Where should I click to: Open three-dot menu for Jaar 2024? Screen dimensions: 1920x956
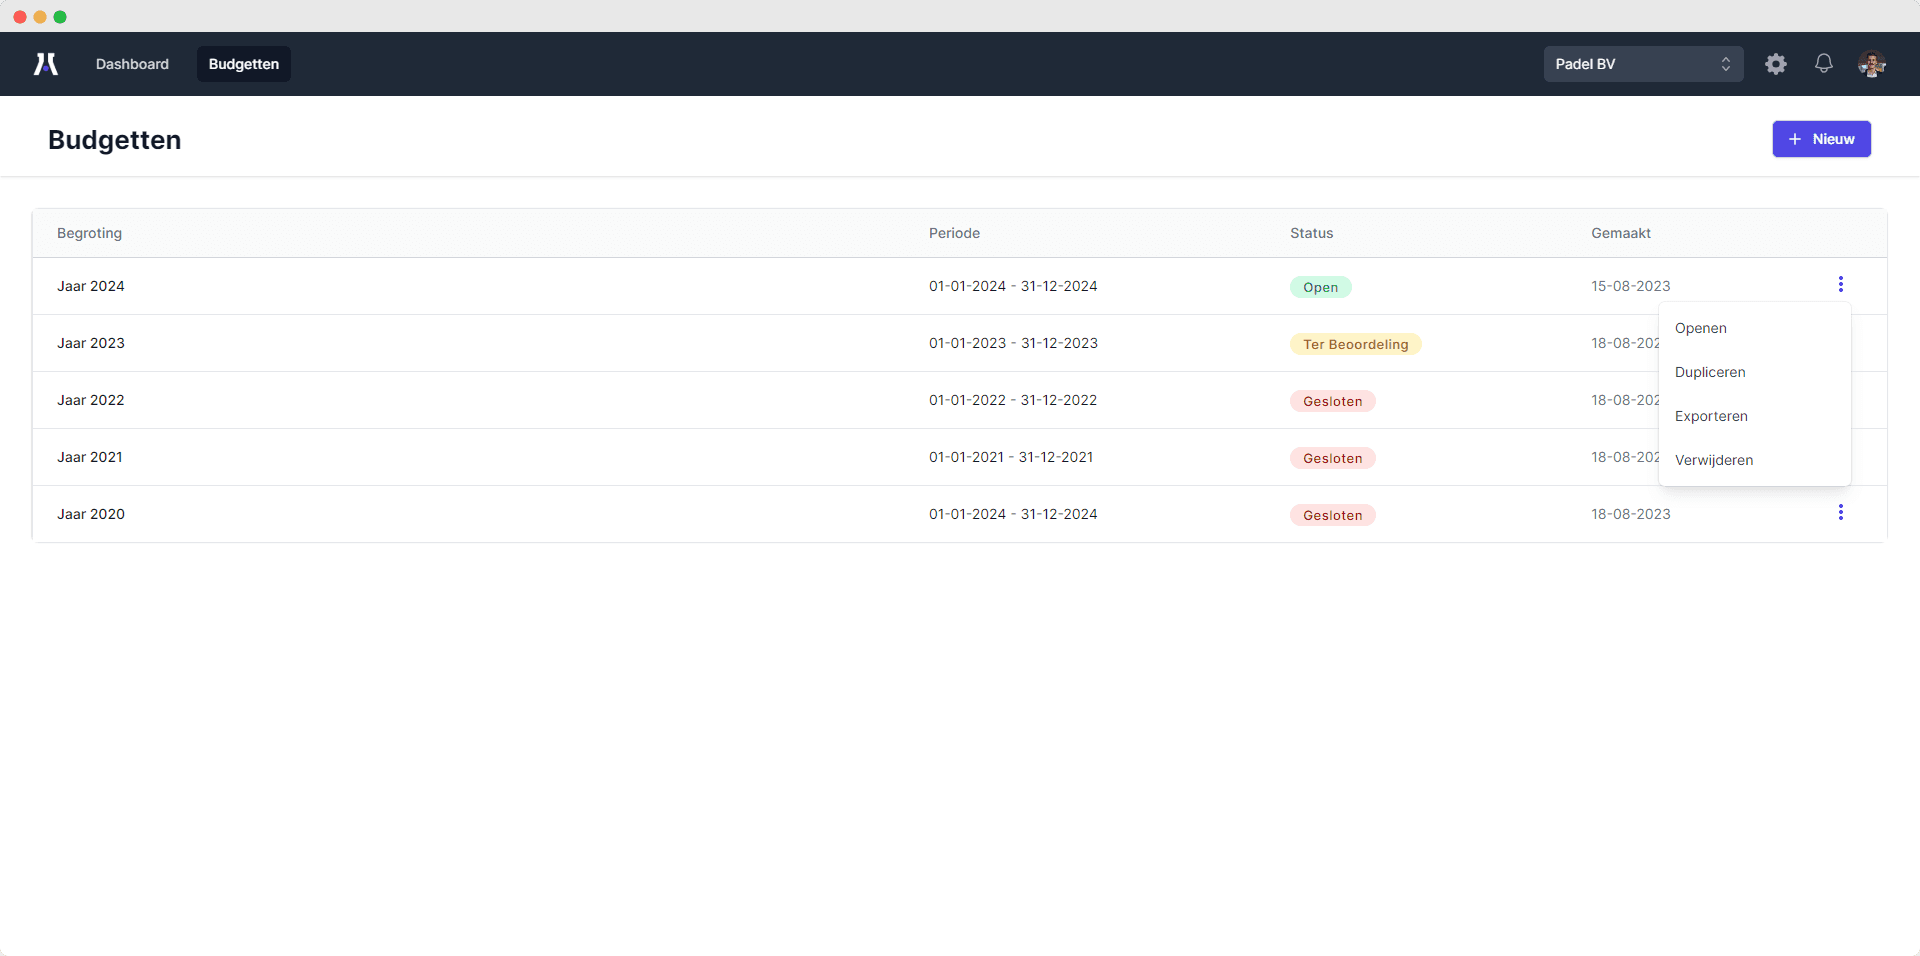tap(1840, 285)
